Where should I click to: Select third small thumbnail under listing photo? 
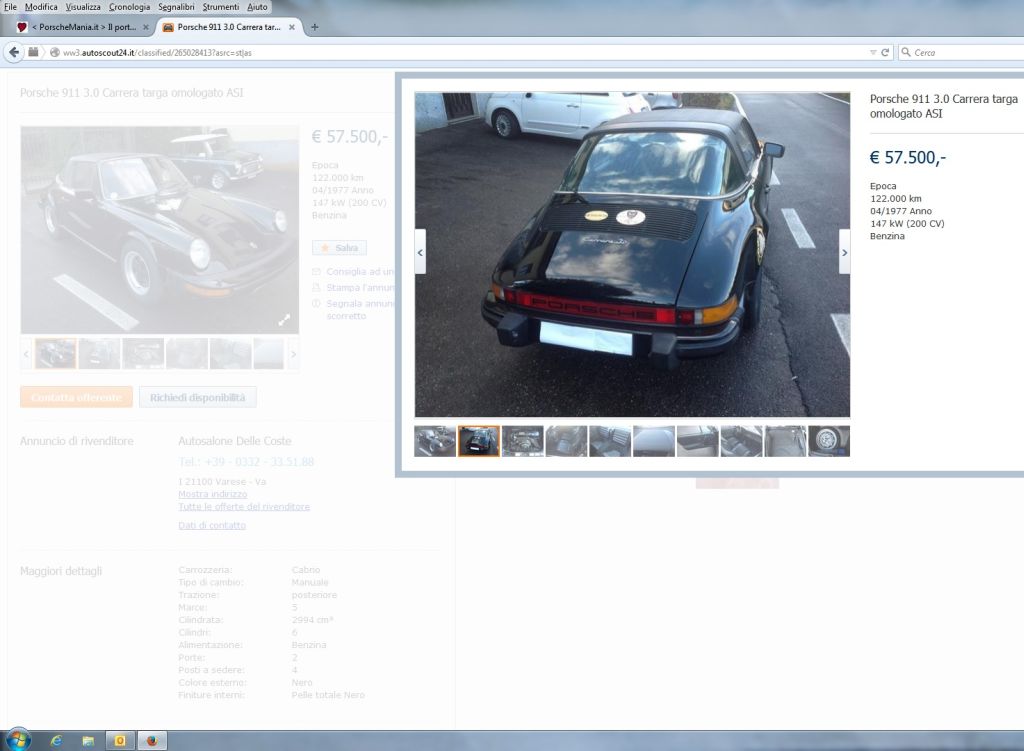point(143,353)
